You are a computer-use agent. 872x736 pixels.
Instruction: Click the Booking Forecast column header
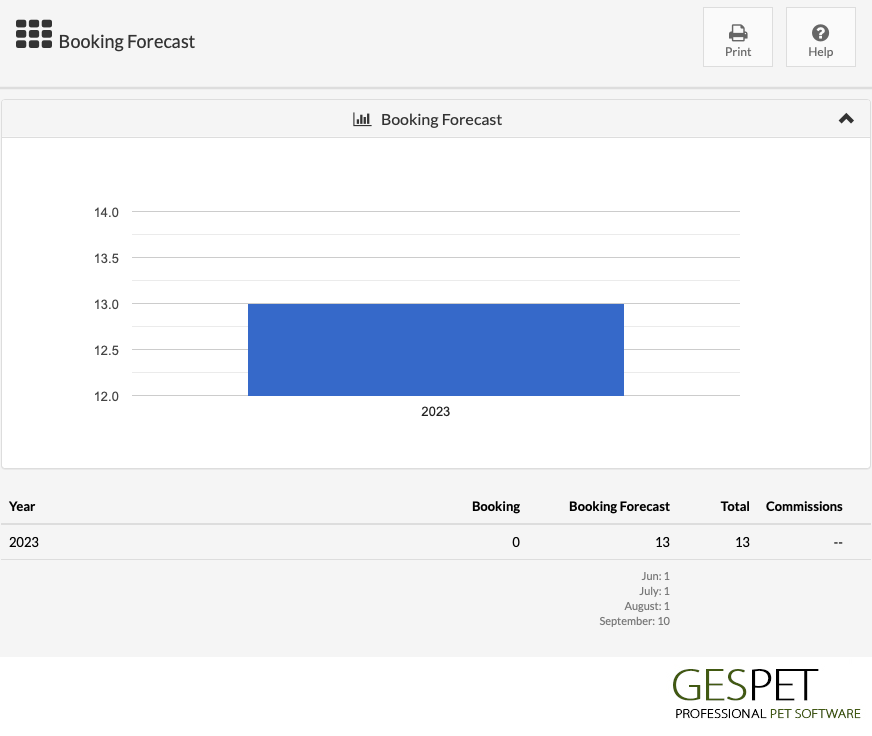(619, 506)
